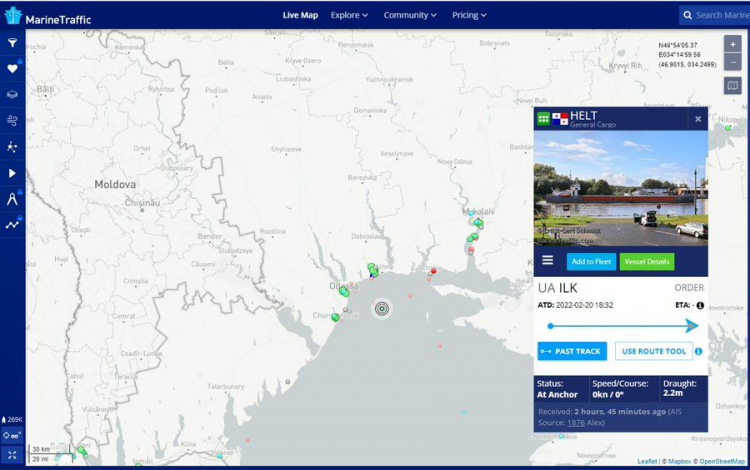
Task: Show weather wind layer icon
Action: point(12,120)
